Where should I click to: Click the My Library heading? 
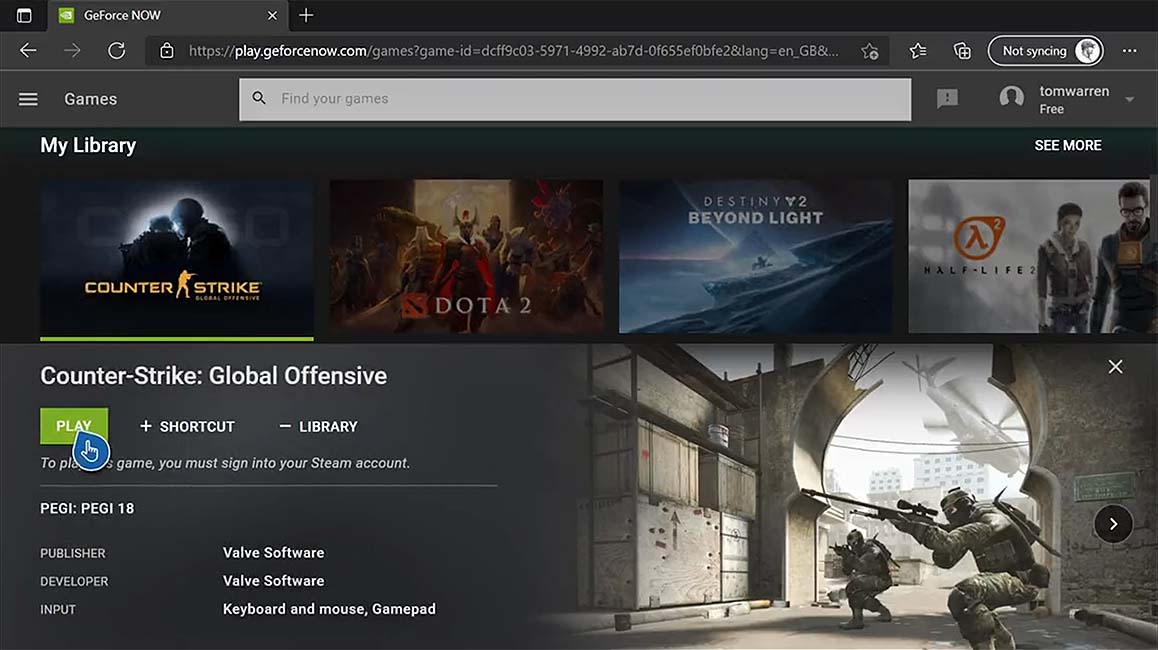click(x=88, y=146)
